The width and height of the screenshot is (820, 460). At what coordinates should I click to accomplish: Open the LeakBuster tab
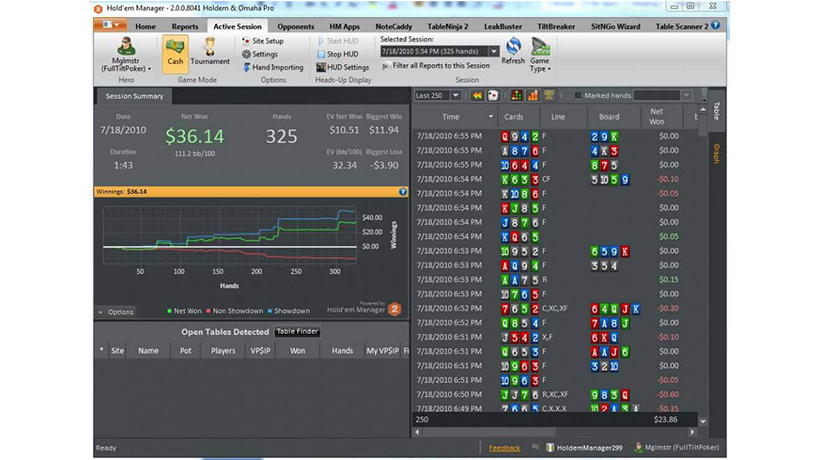click(503, 26)
